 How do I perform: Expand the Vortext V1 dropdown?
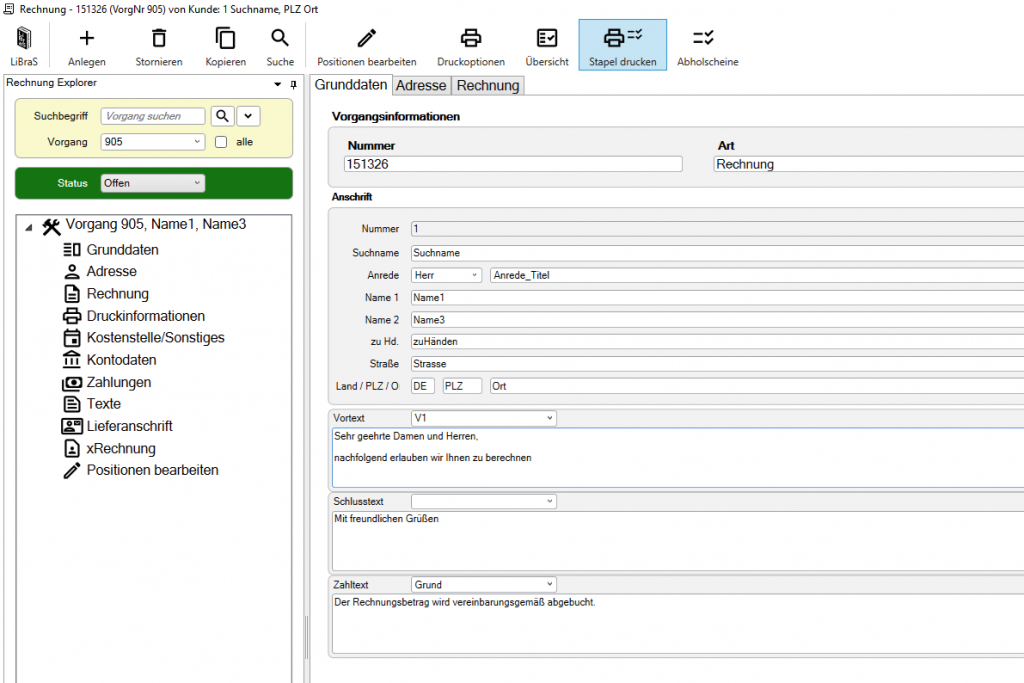pyautogui.click(x=549, y=418)
